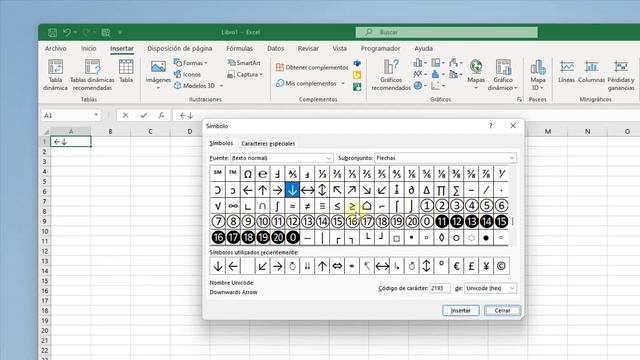Switch to the Inicio tab
The image size is (640, 360).
(89, 48)
